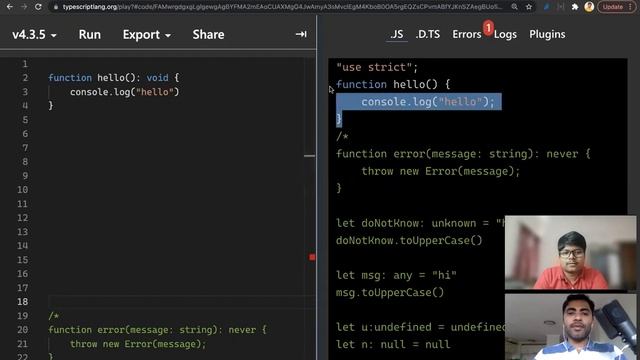Image resolution: width=640 pixels, height=360 pixels.
Task: Open the Extensions puzzle-piece icon
Action: point(575,7)
